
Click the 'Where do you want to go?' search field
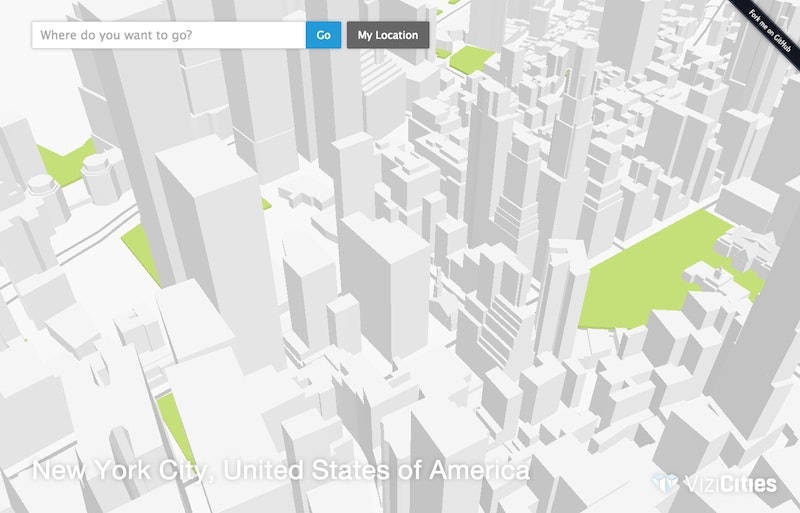point(169,35)
